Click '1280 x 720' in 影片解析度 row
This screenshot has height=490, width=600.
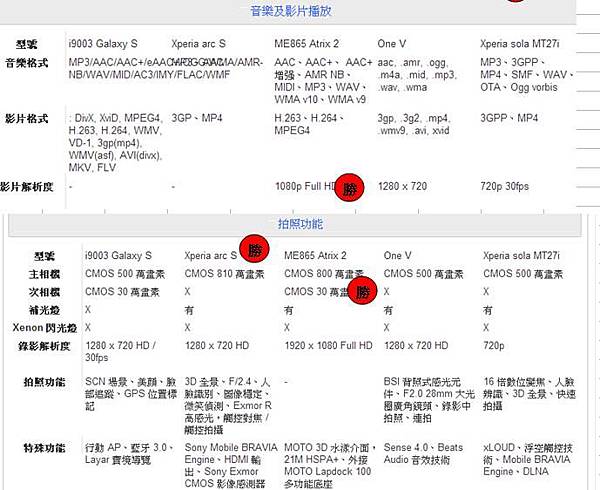(402, 187)
